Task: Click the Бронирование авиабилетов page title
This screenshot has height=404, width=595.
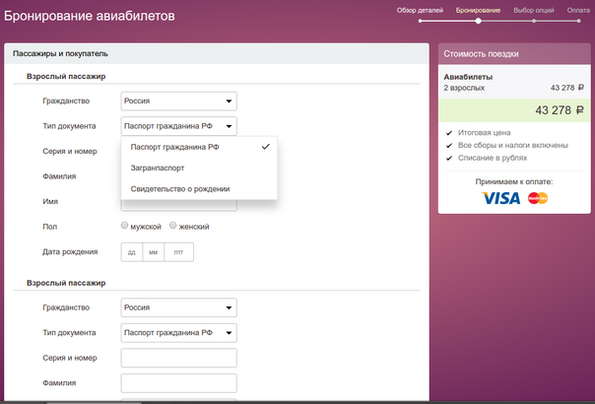Action: tap(90, 16)
